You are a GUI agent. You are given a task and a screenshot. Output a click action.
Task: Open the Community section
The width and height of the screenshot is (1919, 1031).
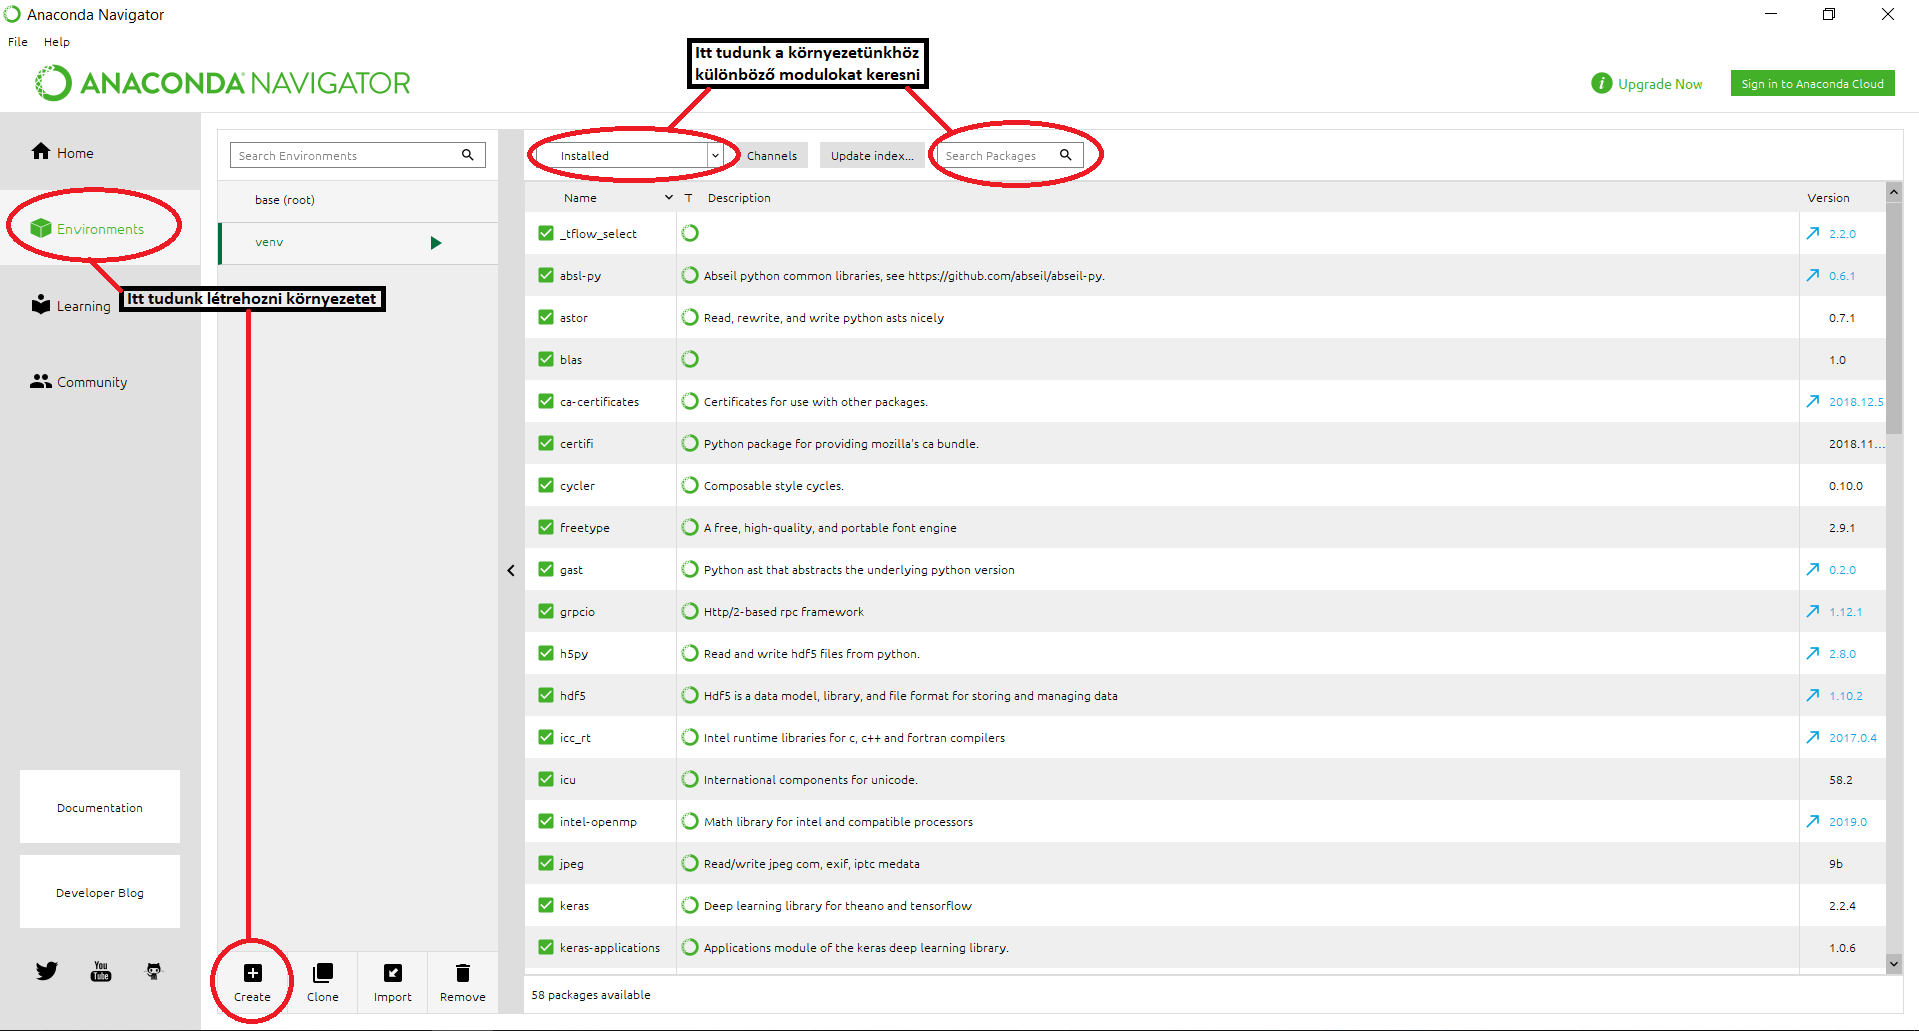click(x=79, y=381)
